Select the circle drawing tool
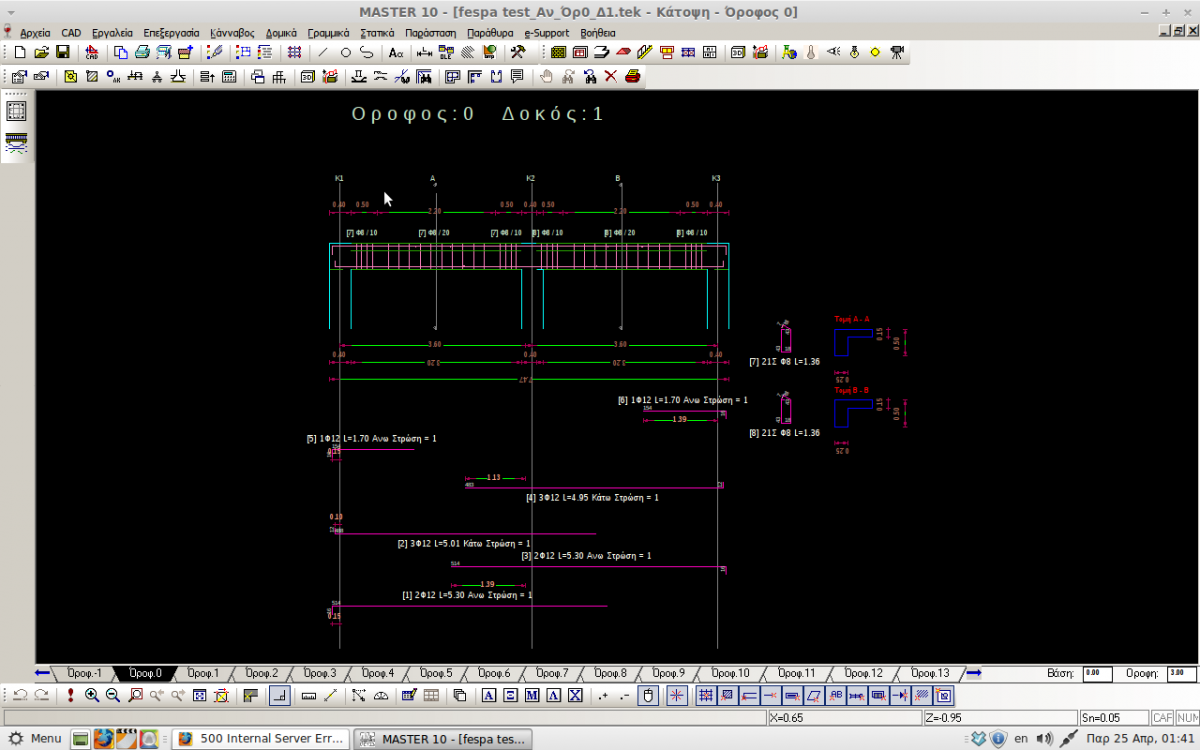 345,52
